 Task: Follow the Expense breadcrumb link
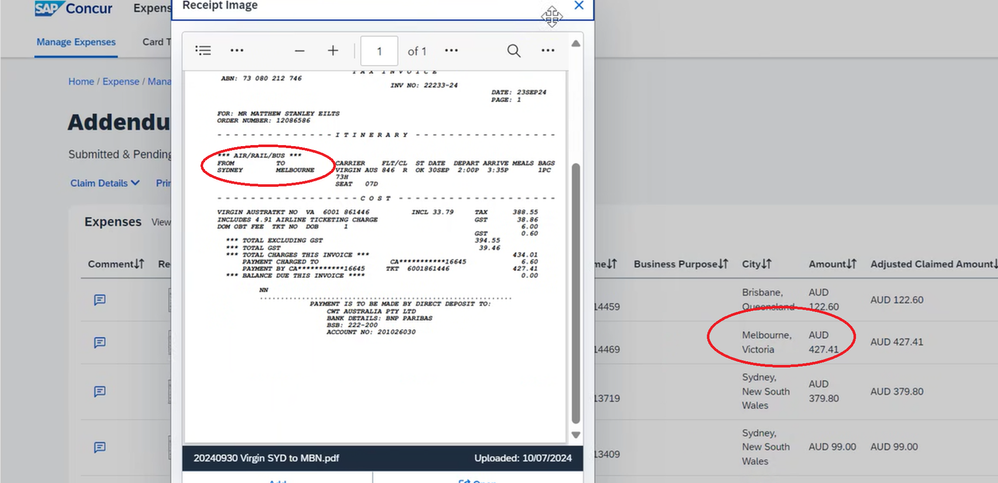(x=121, y=81)
